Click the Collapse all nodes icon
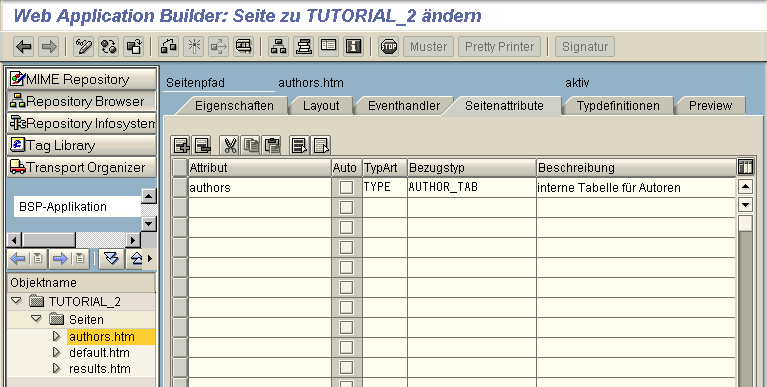 136,258
